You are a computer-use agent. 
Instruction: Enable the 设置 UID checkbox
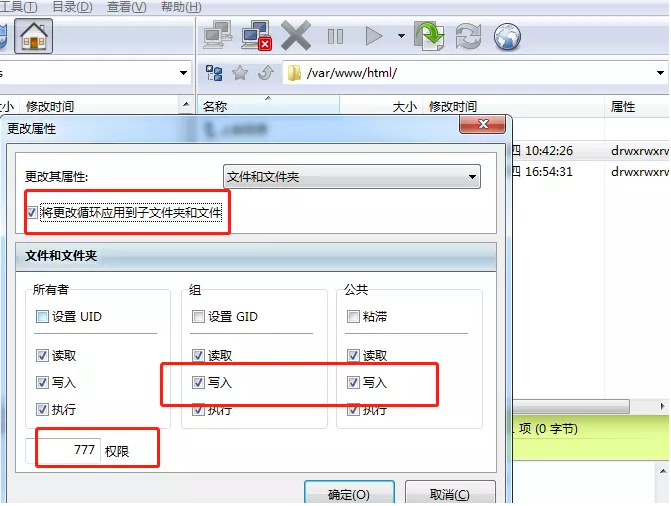(42, 317)
